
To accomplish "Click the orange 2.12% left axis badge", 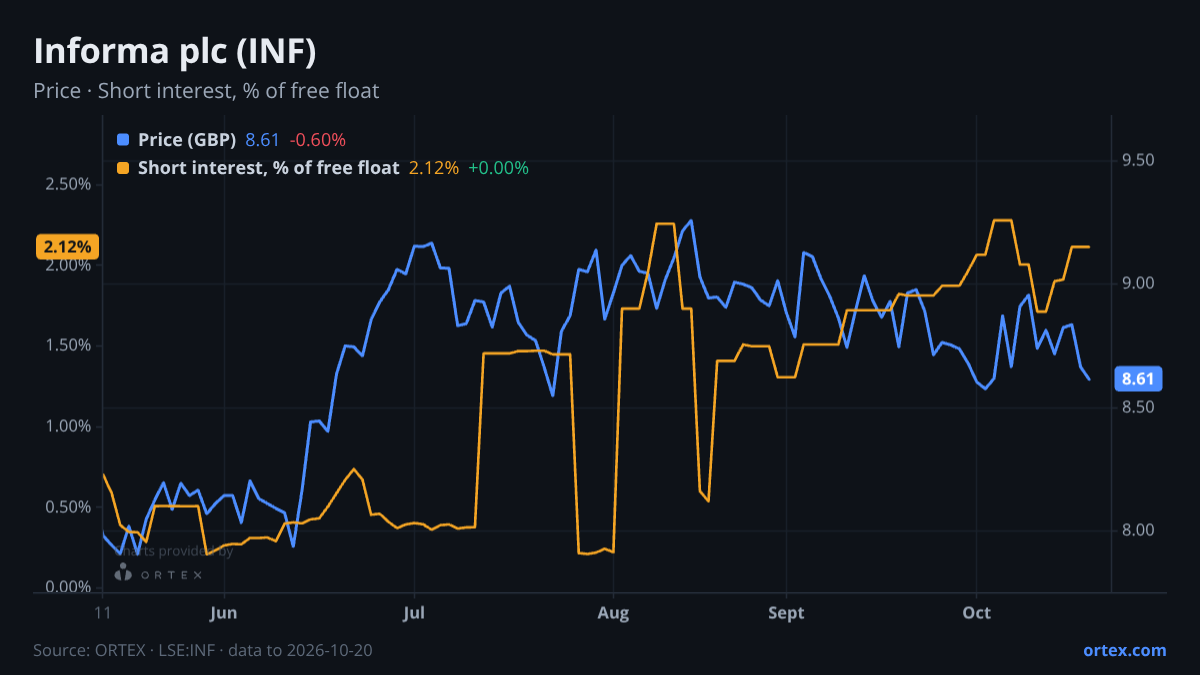I will click(x=67, y=246).
